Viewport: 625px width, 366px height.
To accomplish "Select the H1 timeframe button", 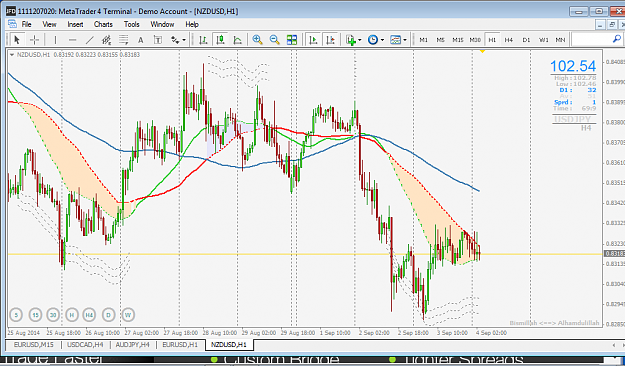I will (492, 40).
